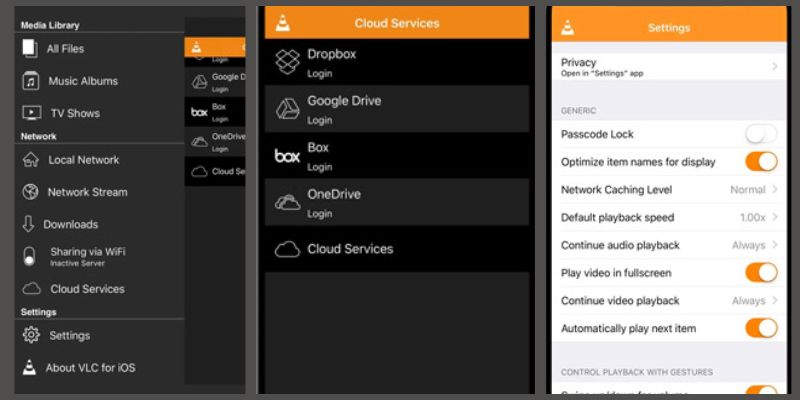
Task: Tap Settings label in sidebar
Action: pyautogui.click(x=69, y=336)
